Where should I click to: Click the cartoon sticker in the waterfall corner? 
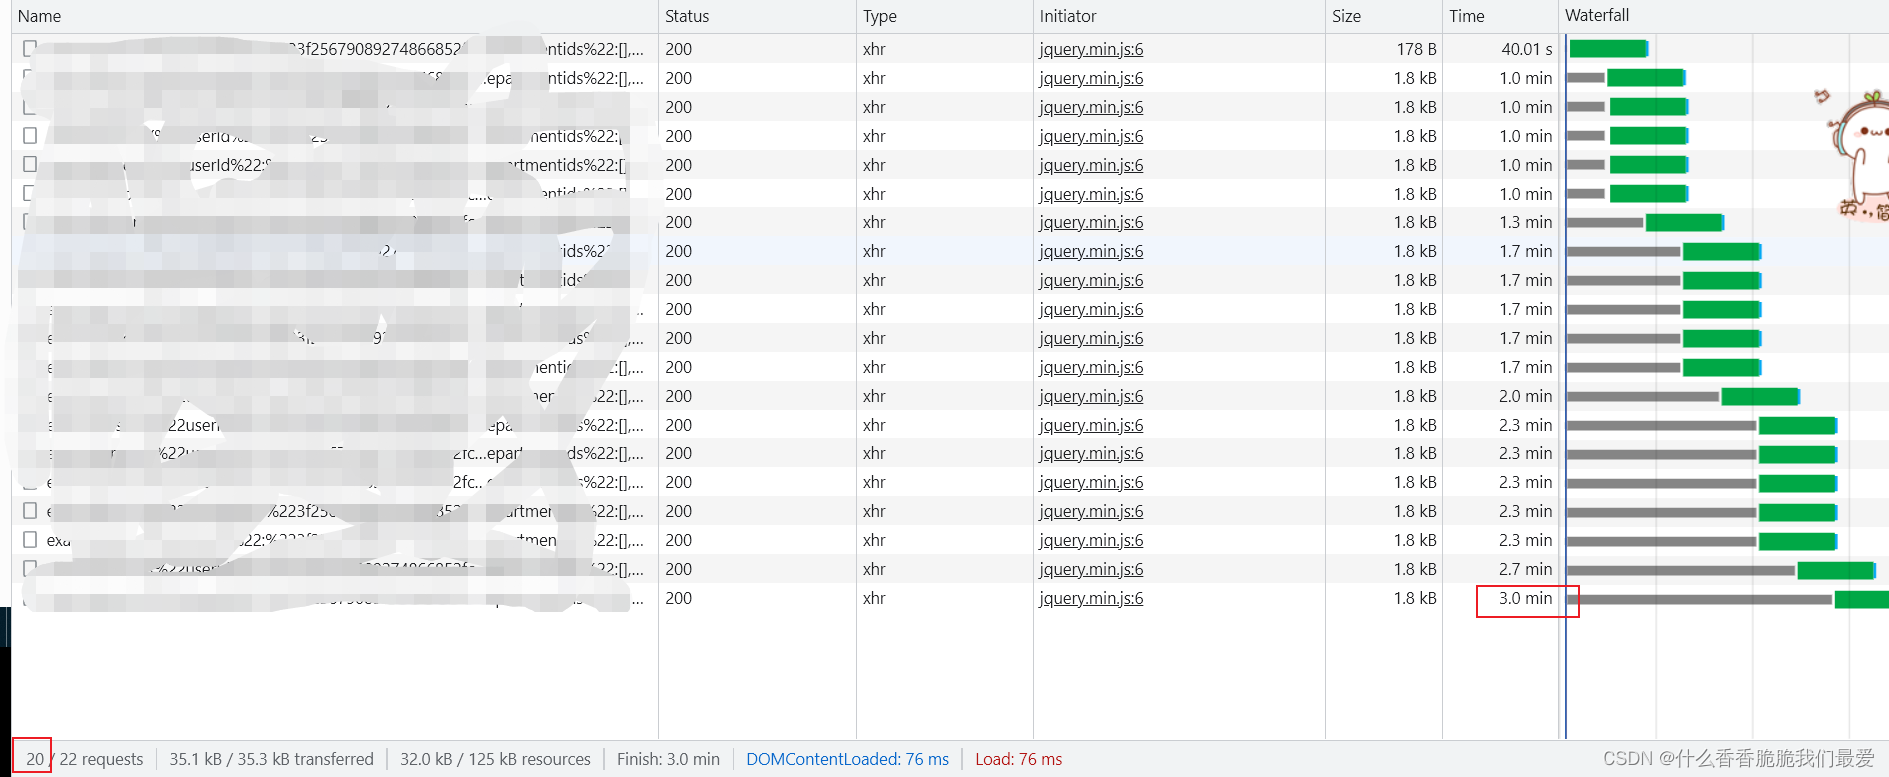point(1858,155)
